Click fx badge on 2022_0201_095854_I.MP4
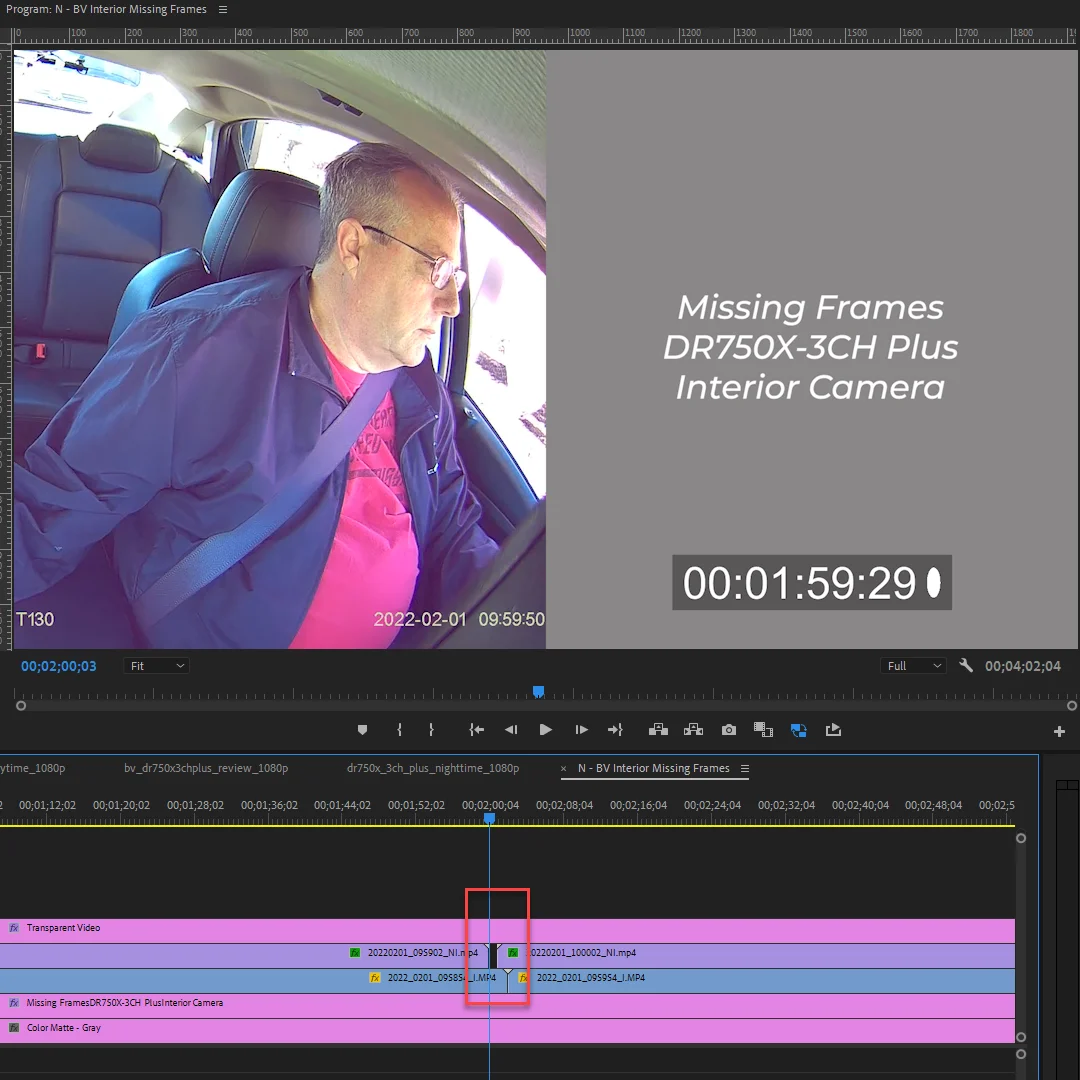1080x1080 pixels. [375, 977]
